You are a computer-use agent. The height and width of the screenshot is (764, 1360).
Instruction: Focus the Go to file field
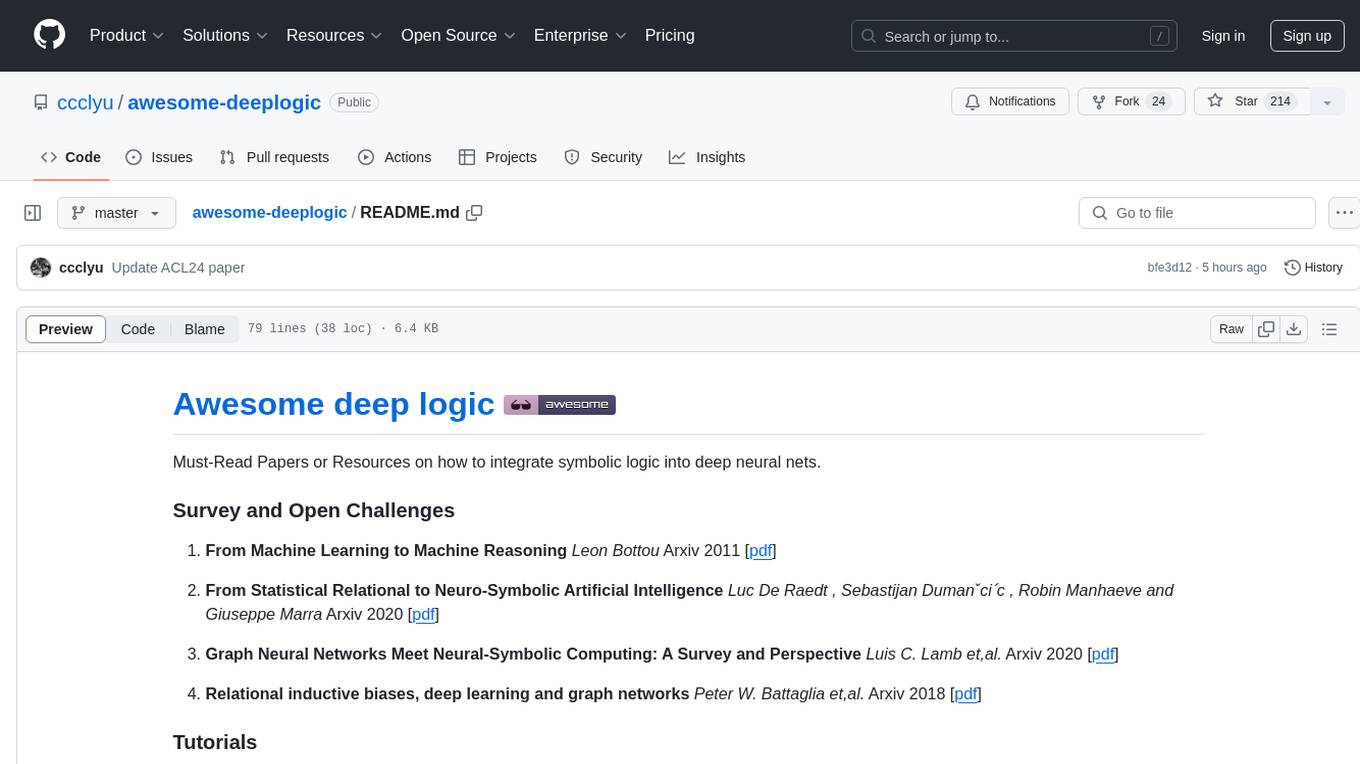pyautogui.click(x=1197, y=213)
